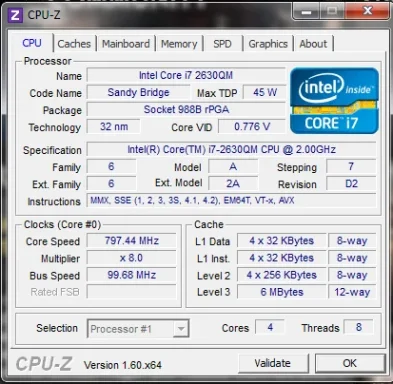Click the Stepping value 7

pos(351,166)
